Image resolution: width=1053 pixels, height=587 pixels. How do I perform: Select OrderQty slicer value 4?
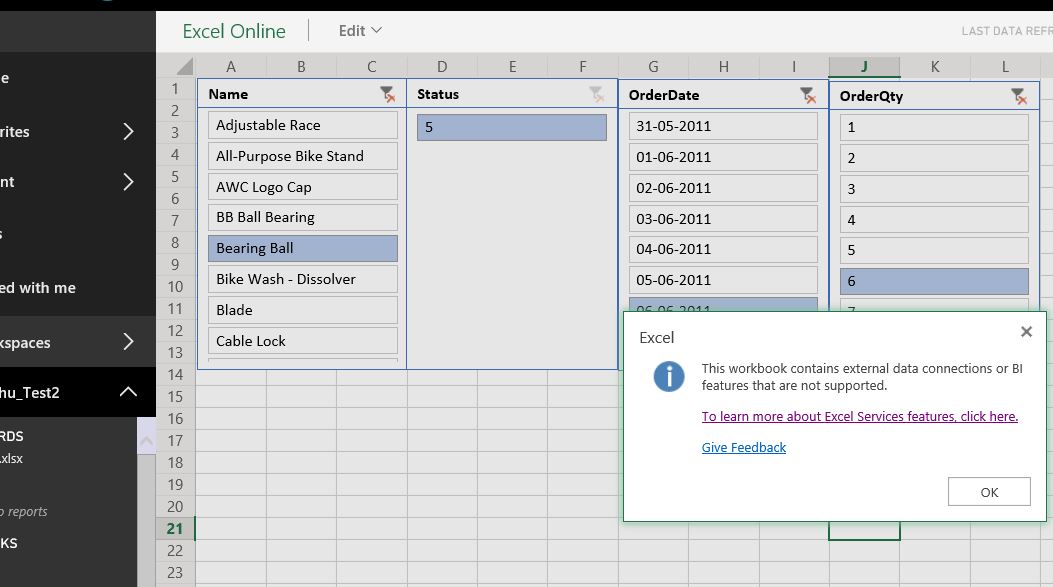(x=934, y=220)
